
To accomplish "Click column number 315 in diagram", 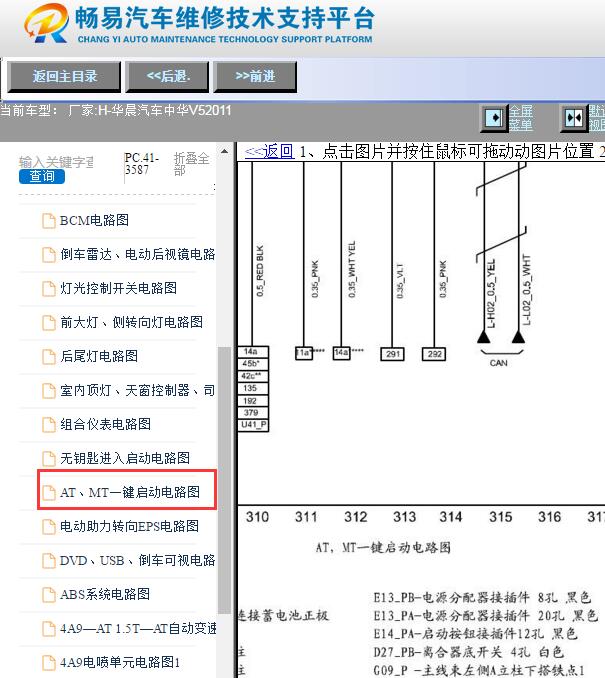I will (x=500, y=517).
